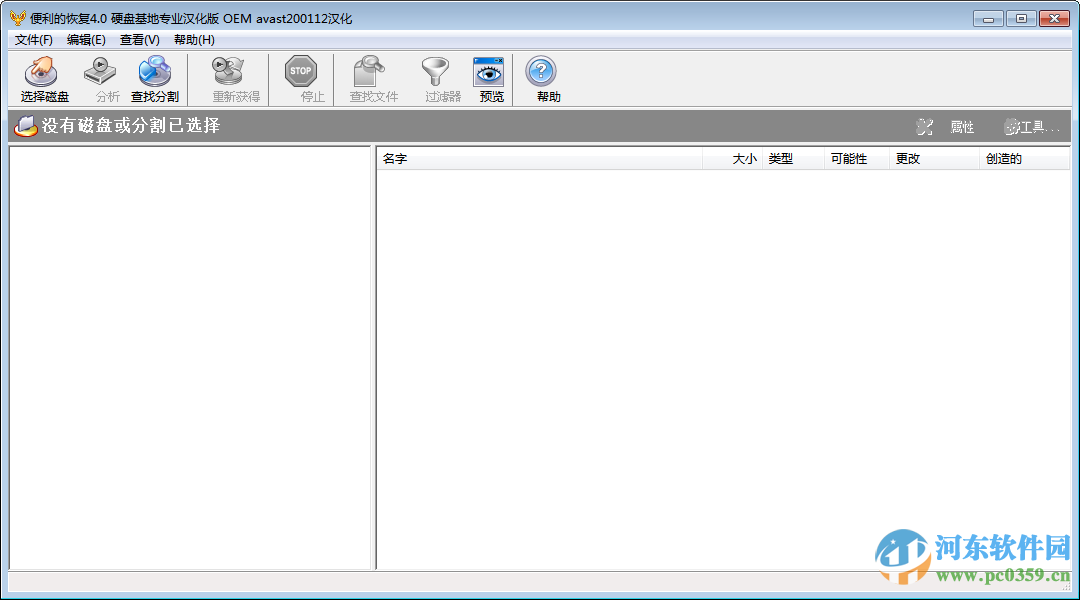Image resolution: width=1080 pixels, height=600 pixels.
Task: Click the 可能性 column header
Action: coord(851,158)
